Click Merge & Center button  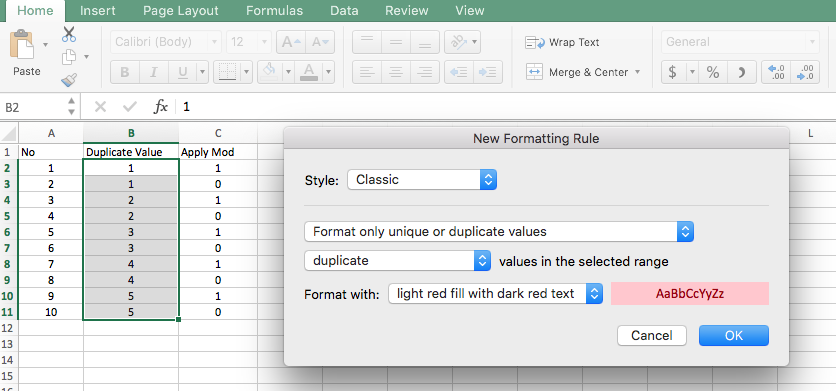[x=577, y=72]
